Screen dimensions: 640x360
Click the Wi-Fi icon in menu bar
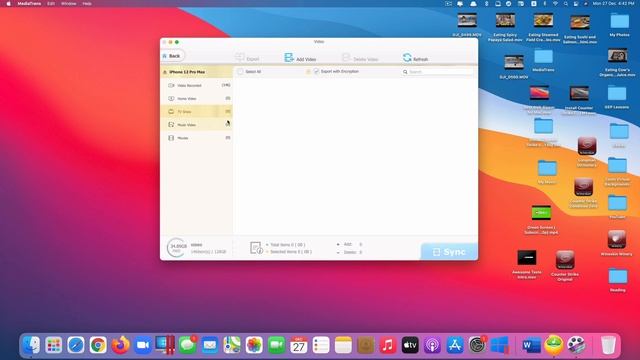pos(555,3)
